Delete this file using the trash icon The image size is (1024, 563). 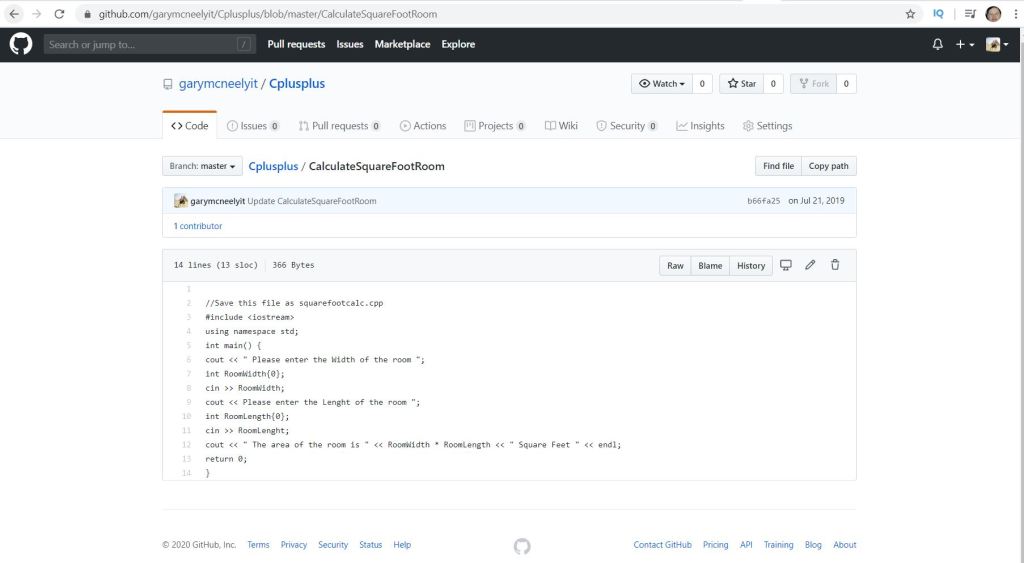click(835, 265)
